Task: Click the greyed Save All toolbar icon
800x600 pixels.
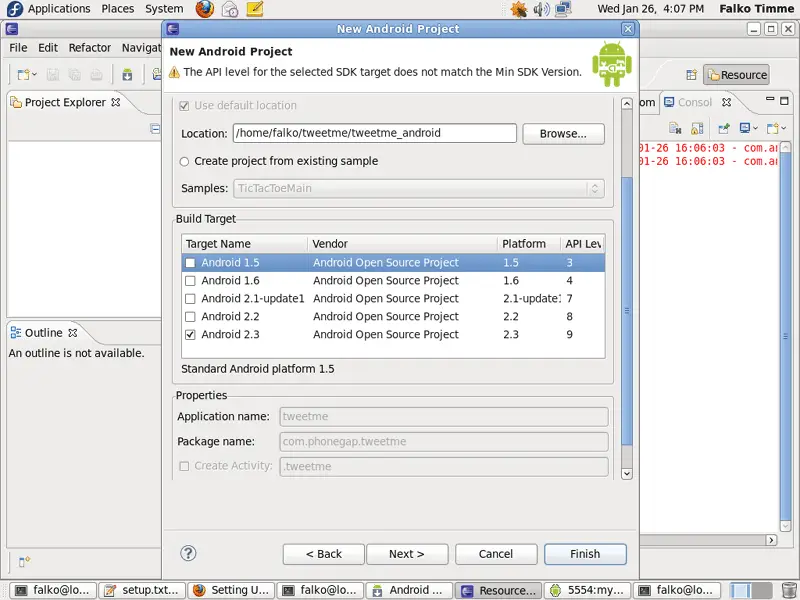Action: (x=74, y=75)
